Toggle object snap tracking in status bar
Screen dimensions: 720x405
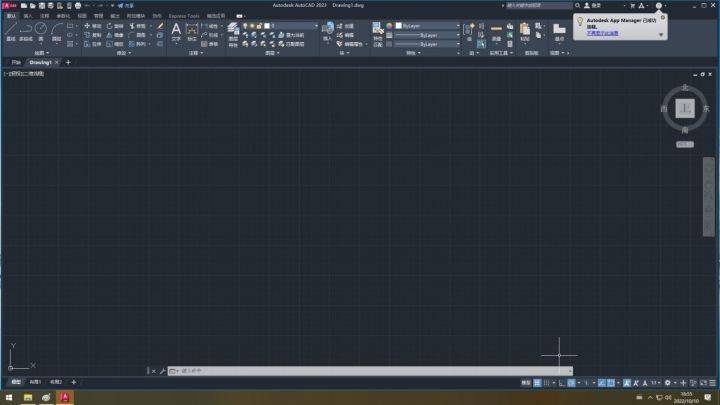[x=602, y=382]
